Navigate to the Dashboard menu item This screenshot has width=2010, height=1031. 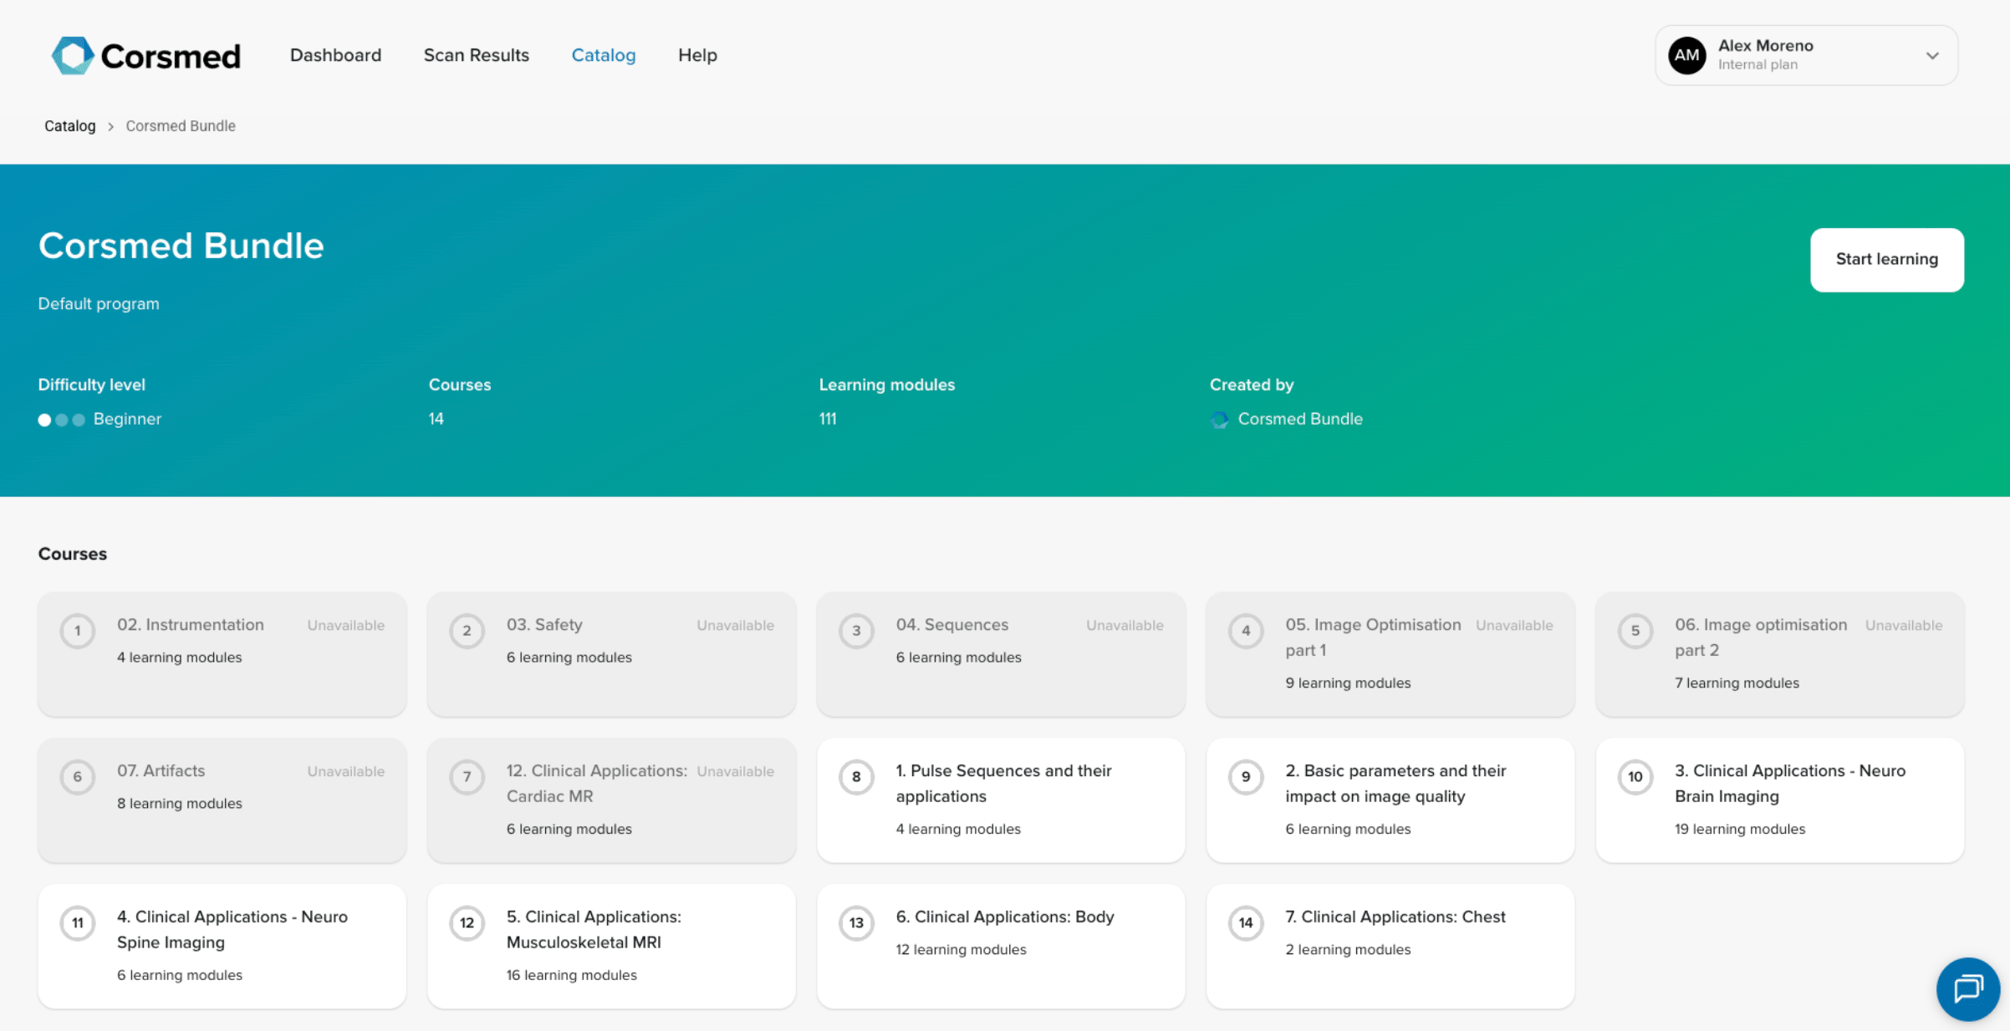click(x=335, y=55)
